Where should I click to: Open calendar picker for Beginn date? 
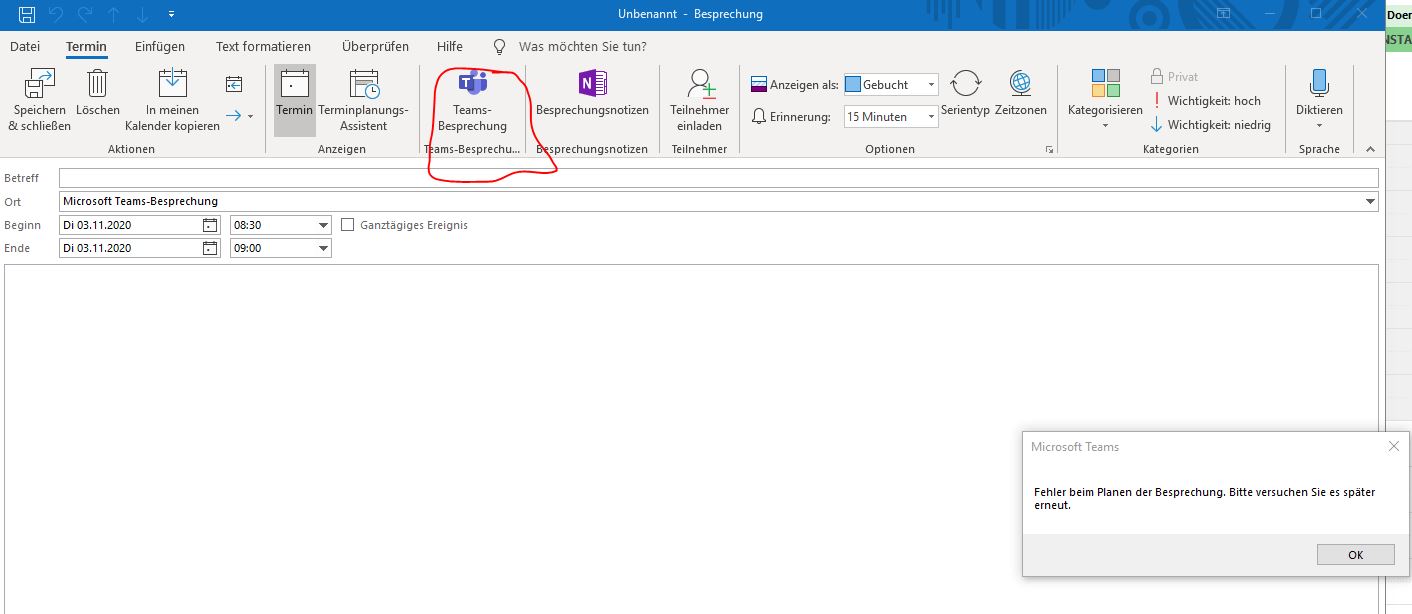coord(210,225)
